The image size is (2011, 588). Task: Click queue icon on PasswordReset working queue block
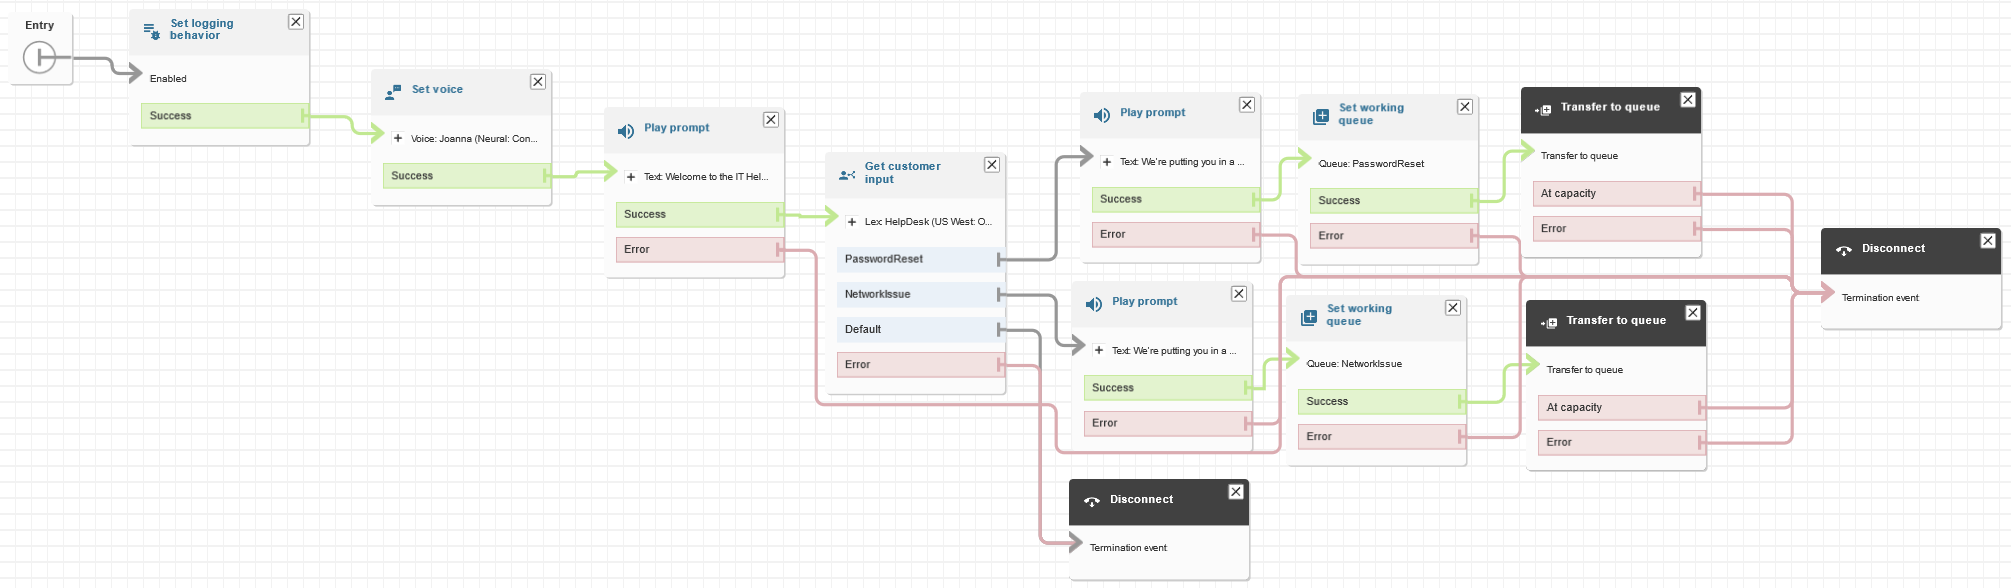pyautogui.click(x=1320, y=116)
